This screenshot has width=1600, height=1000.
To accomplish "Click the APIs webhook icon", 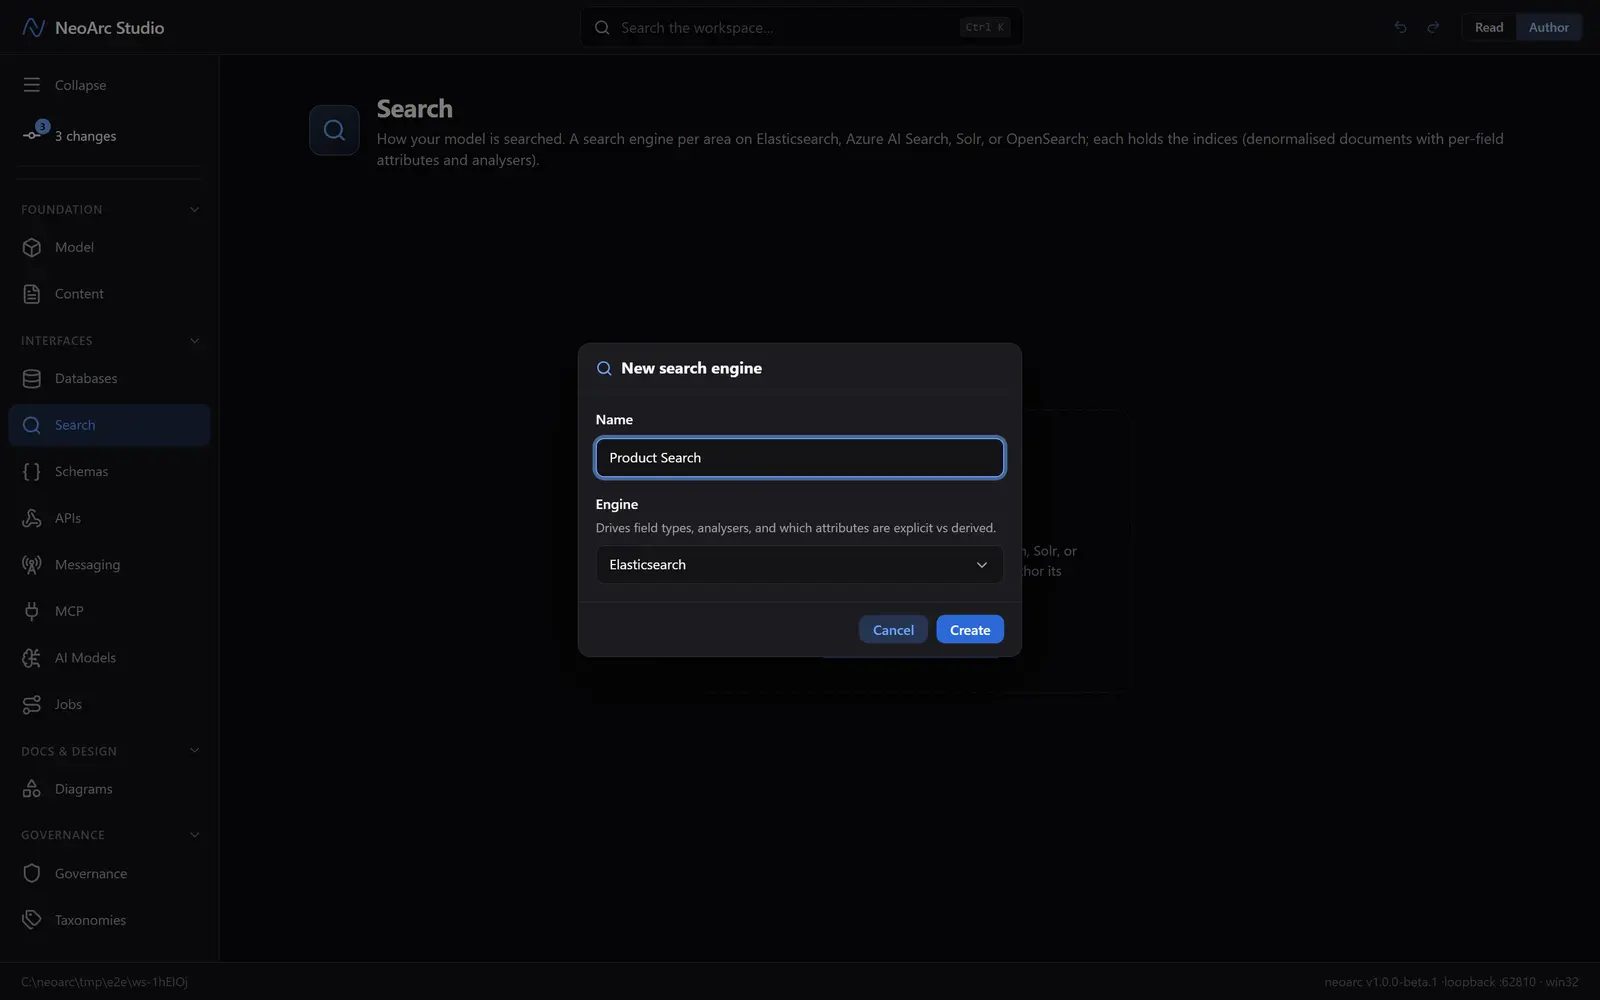I will [32, 518].
